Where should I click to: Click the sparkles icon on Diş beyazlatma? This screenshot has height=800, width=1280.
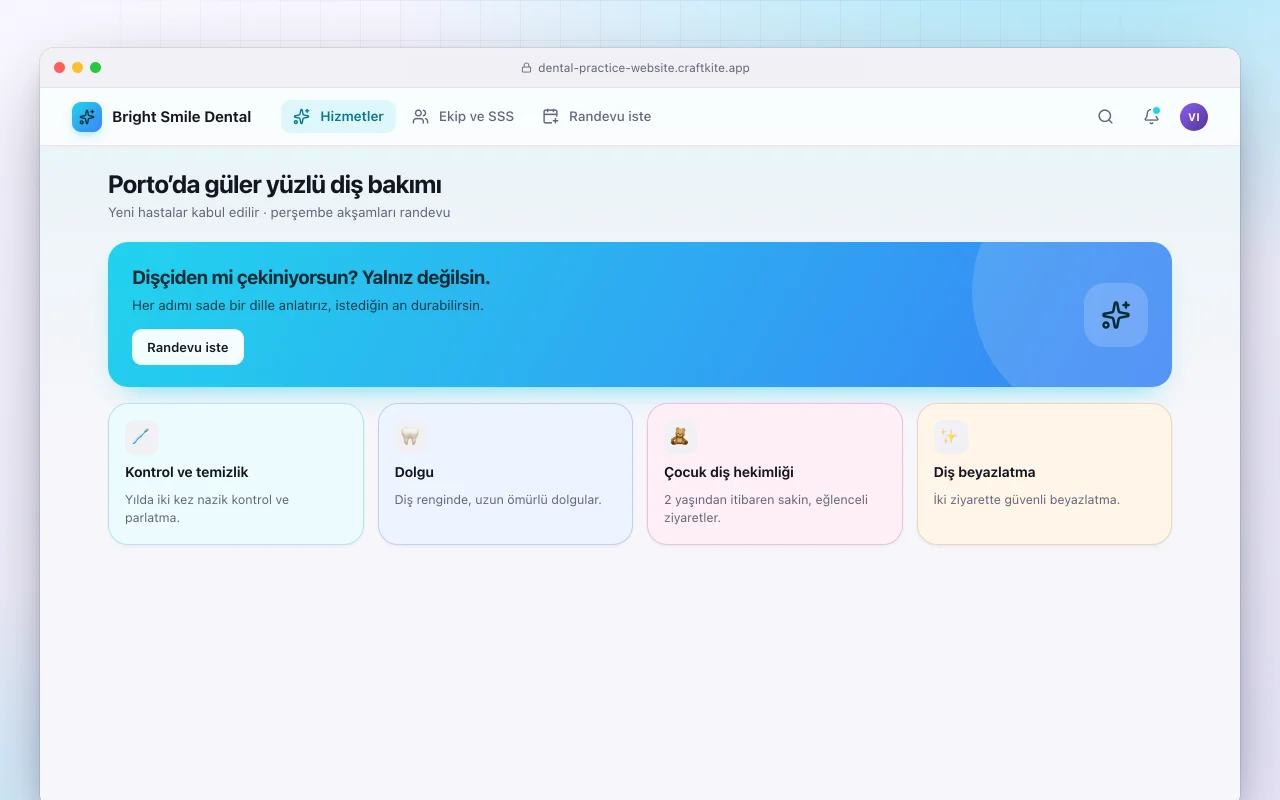(x=950, y=437)
